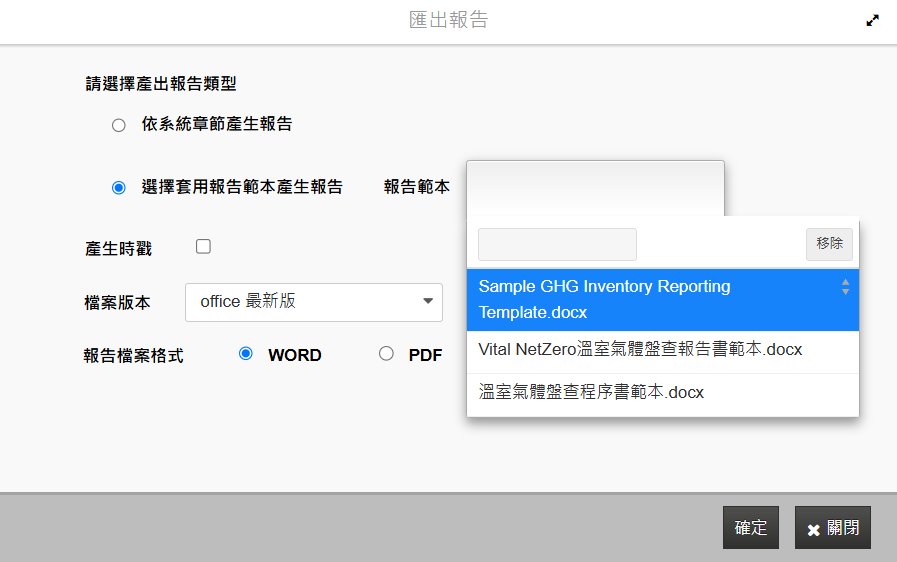Choose the PDF file format radio button

point(386,354)
